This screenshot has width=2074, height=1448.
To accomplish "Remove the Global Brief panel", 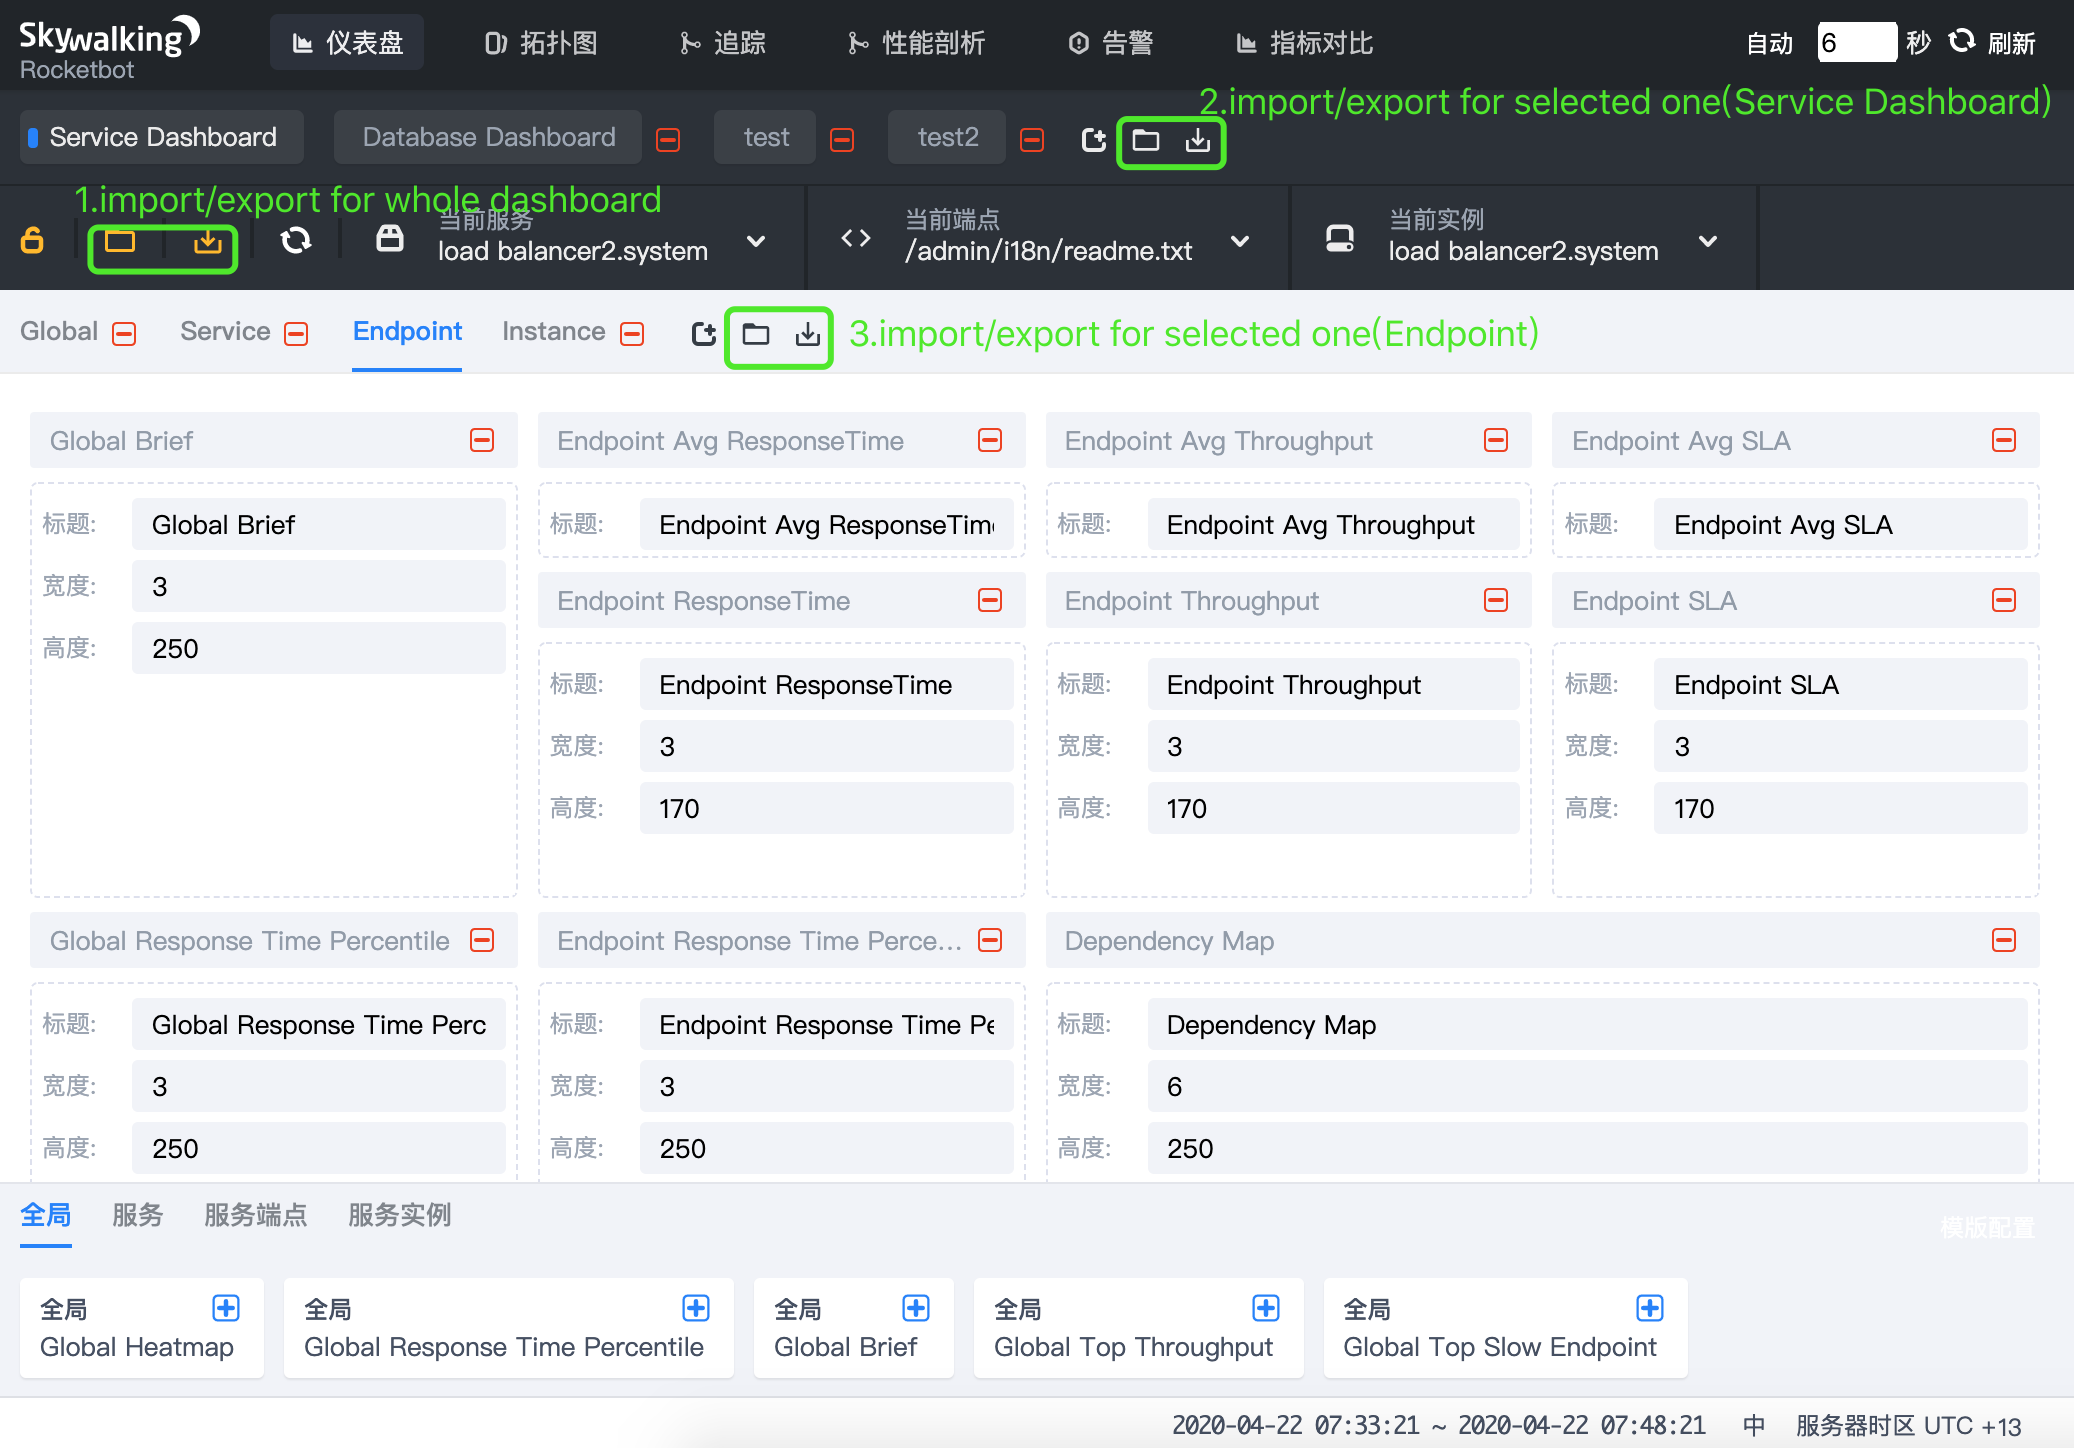I will point(482,440).
